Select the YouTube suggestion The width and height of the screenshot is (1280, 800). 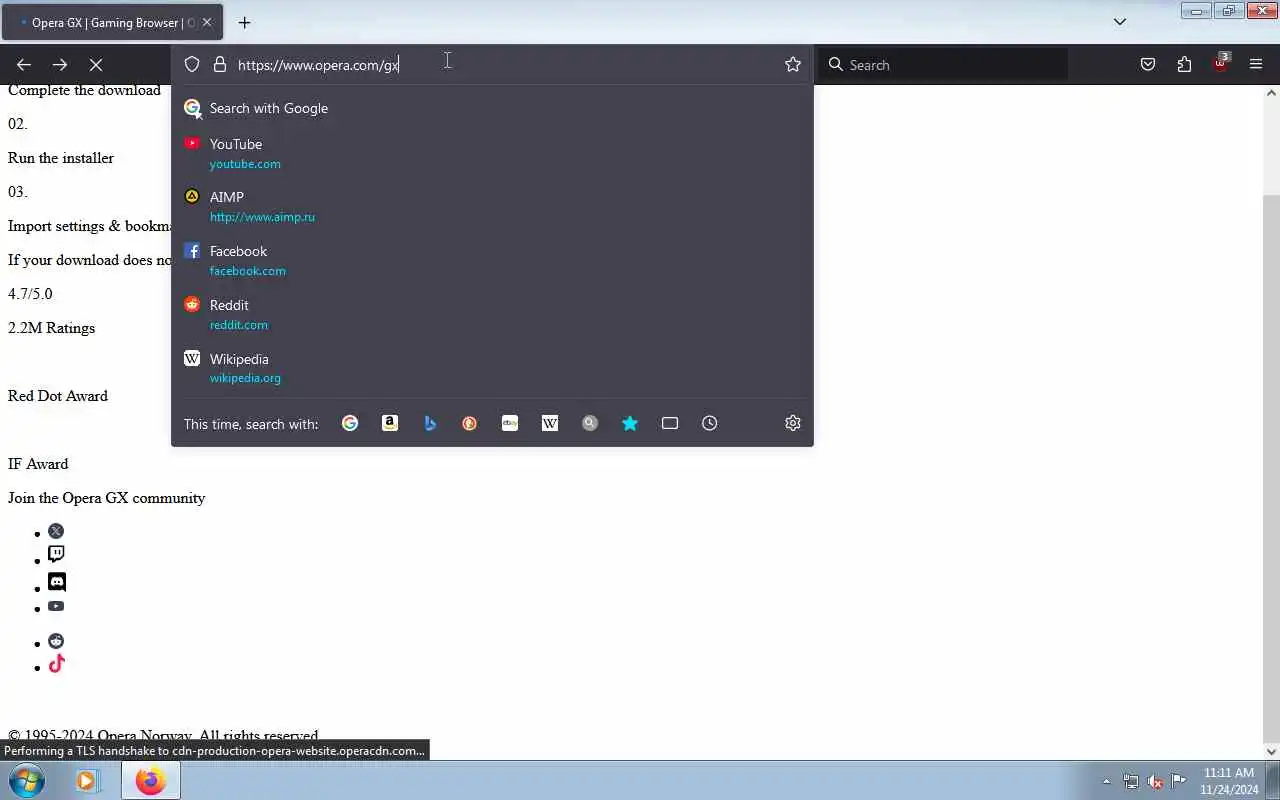(x=492, y=153)
